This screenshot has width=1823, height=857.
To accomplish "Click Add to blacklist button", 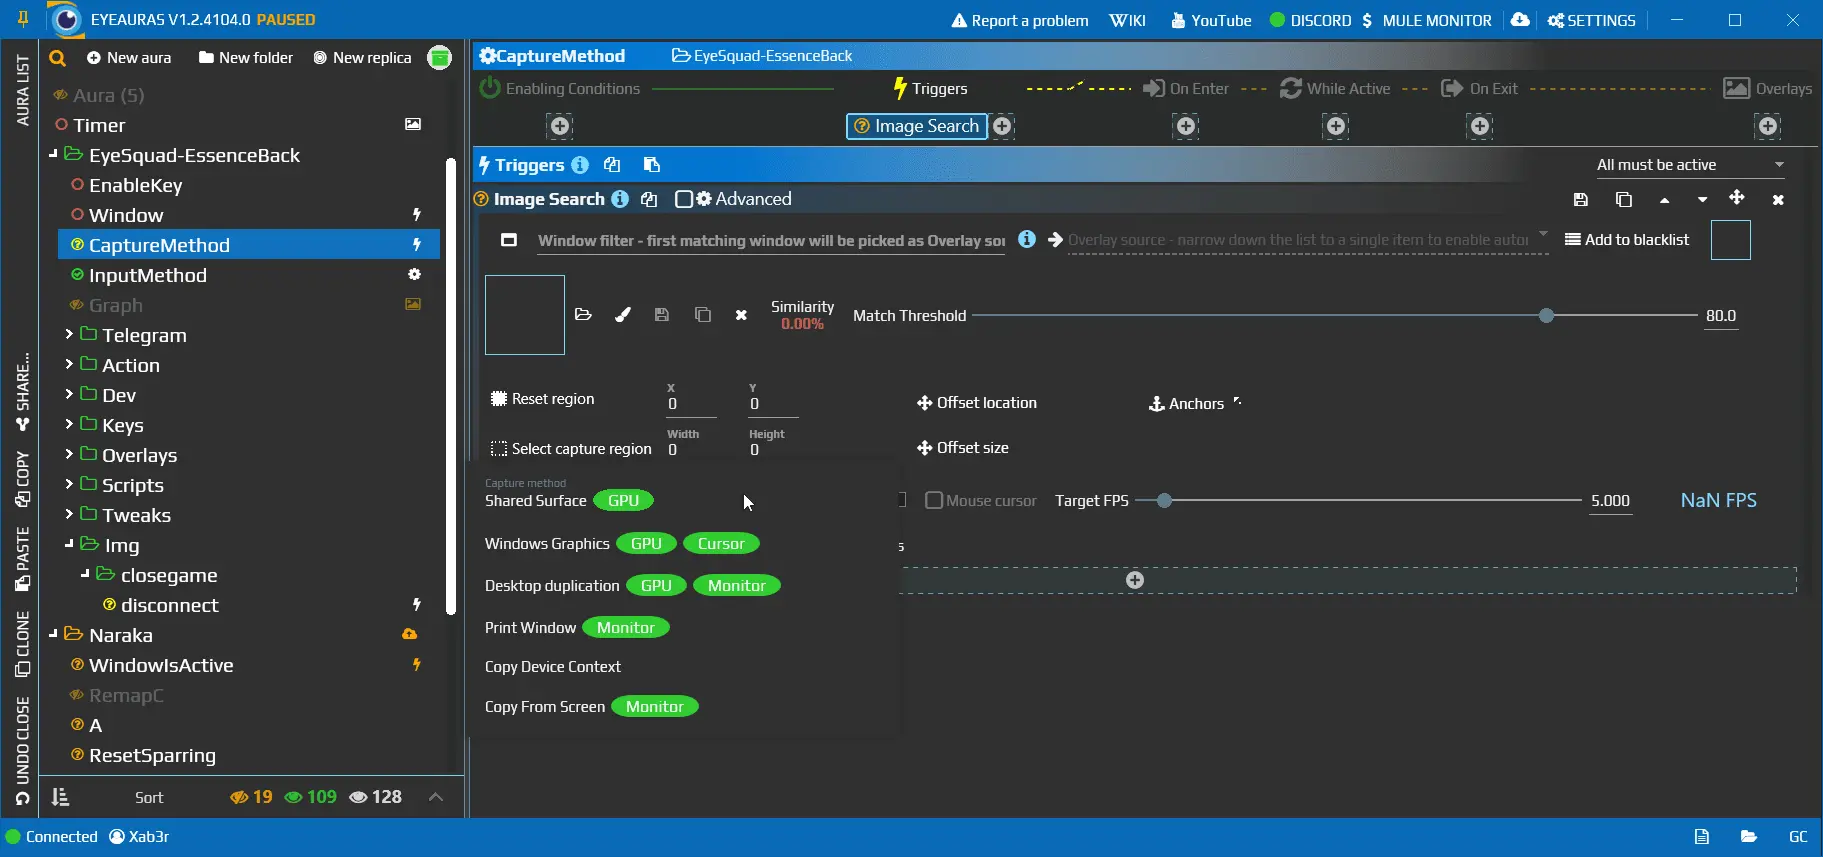I will click(x=1626, y=240).
